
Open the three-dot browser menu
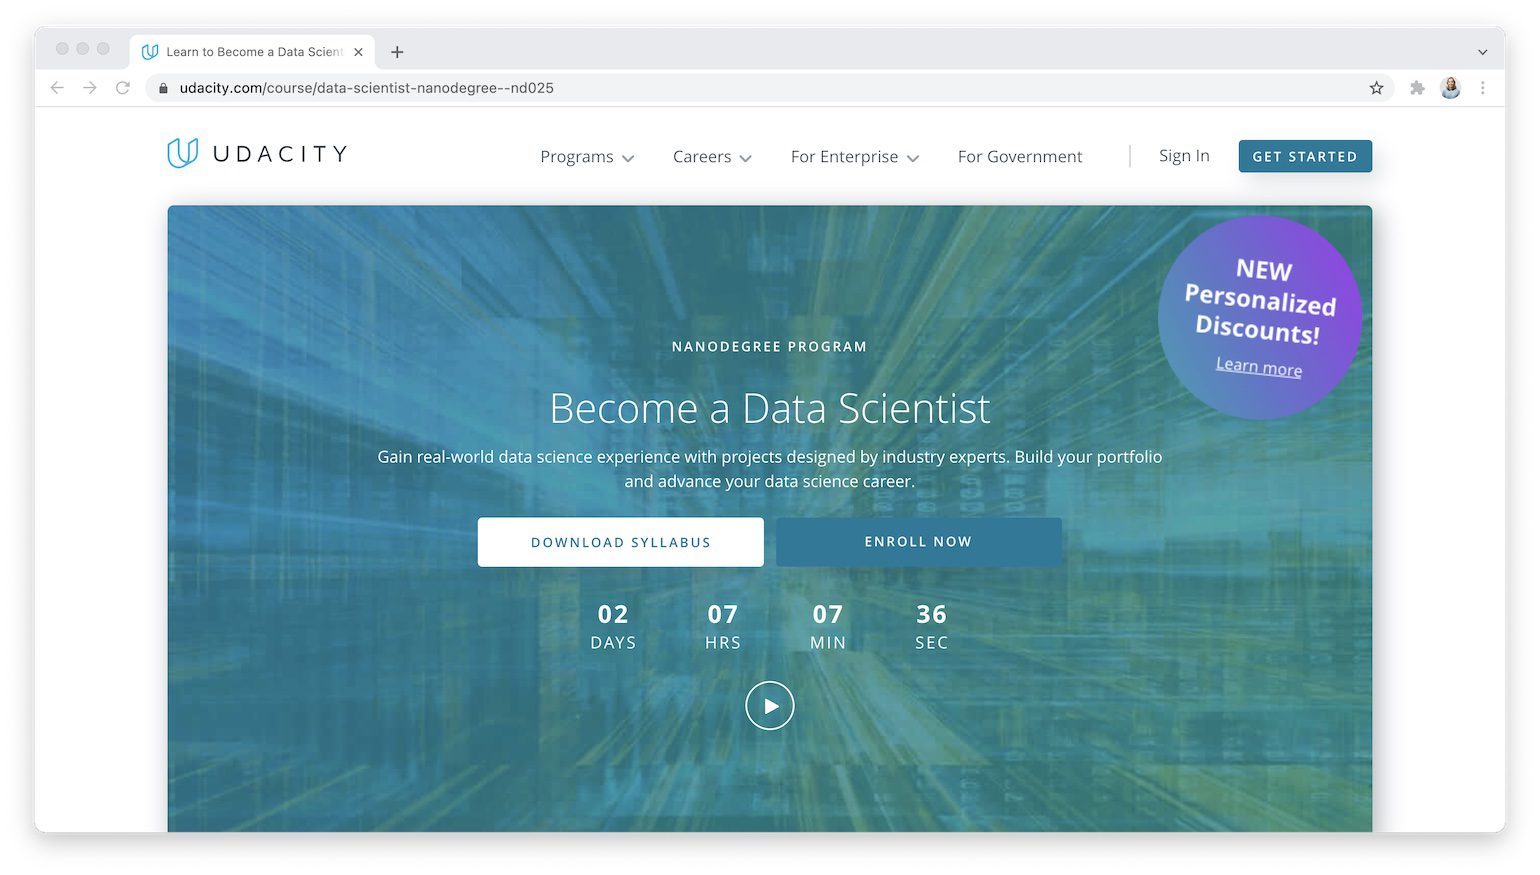(1483, 88)
